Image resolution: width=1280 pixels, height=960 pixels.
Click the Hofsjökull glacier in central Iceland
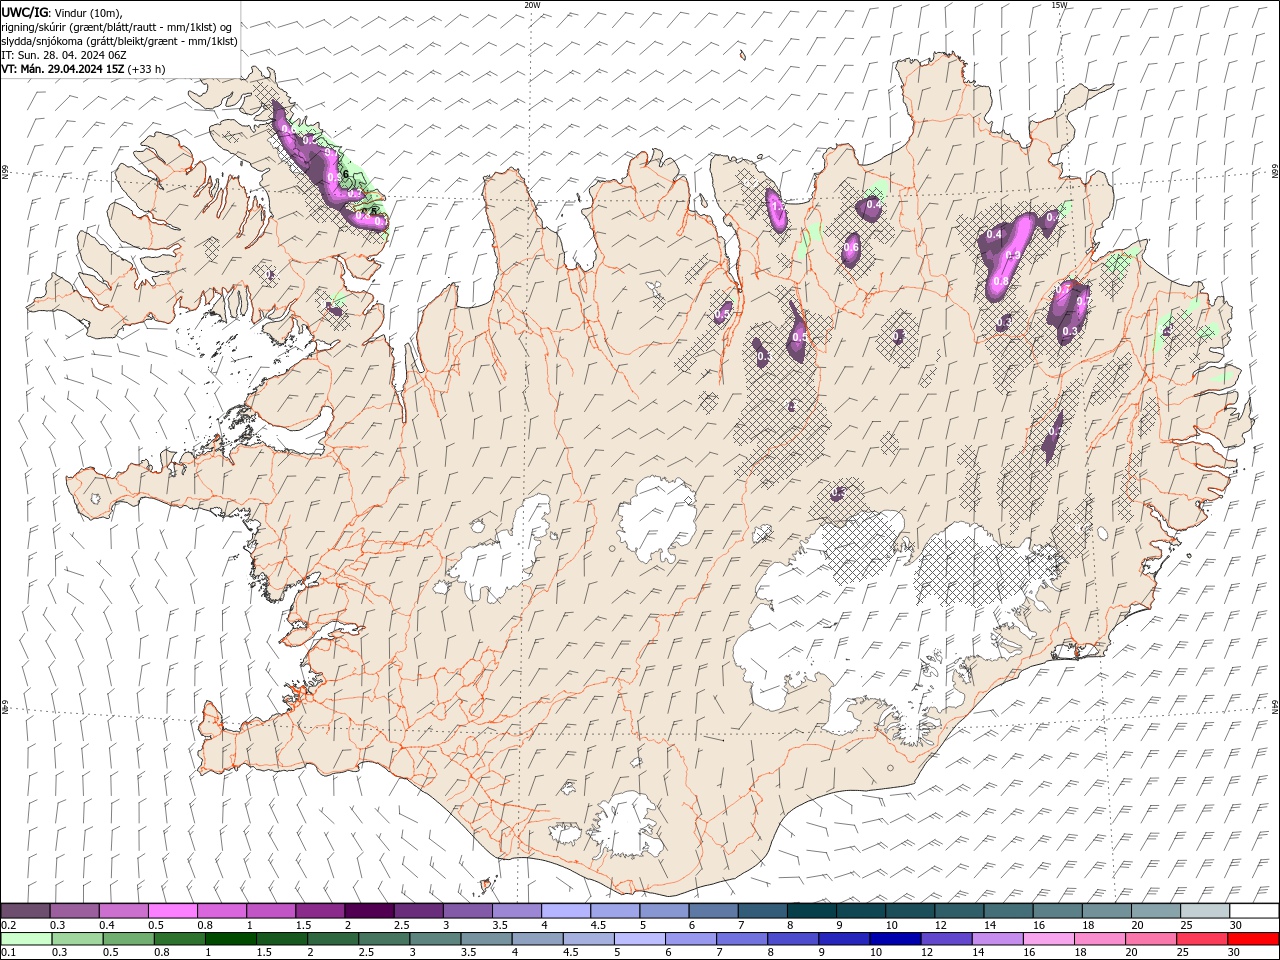pos(657,519)
